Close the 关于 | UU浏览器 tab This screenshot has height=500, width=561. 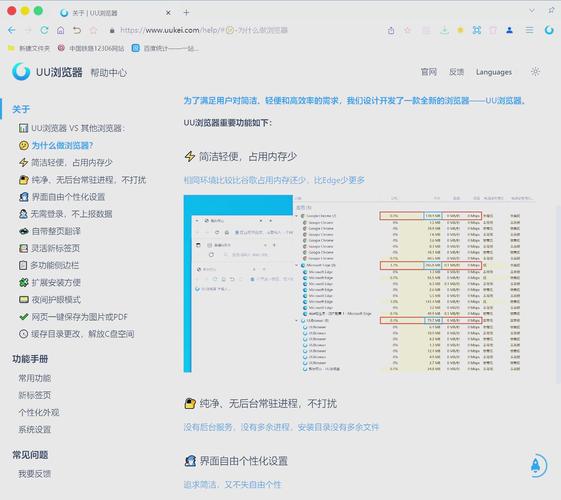coord(168,13)
